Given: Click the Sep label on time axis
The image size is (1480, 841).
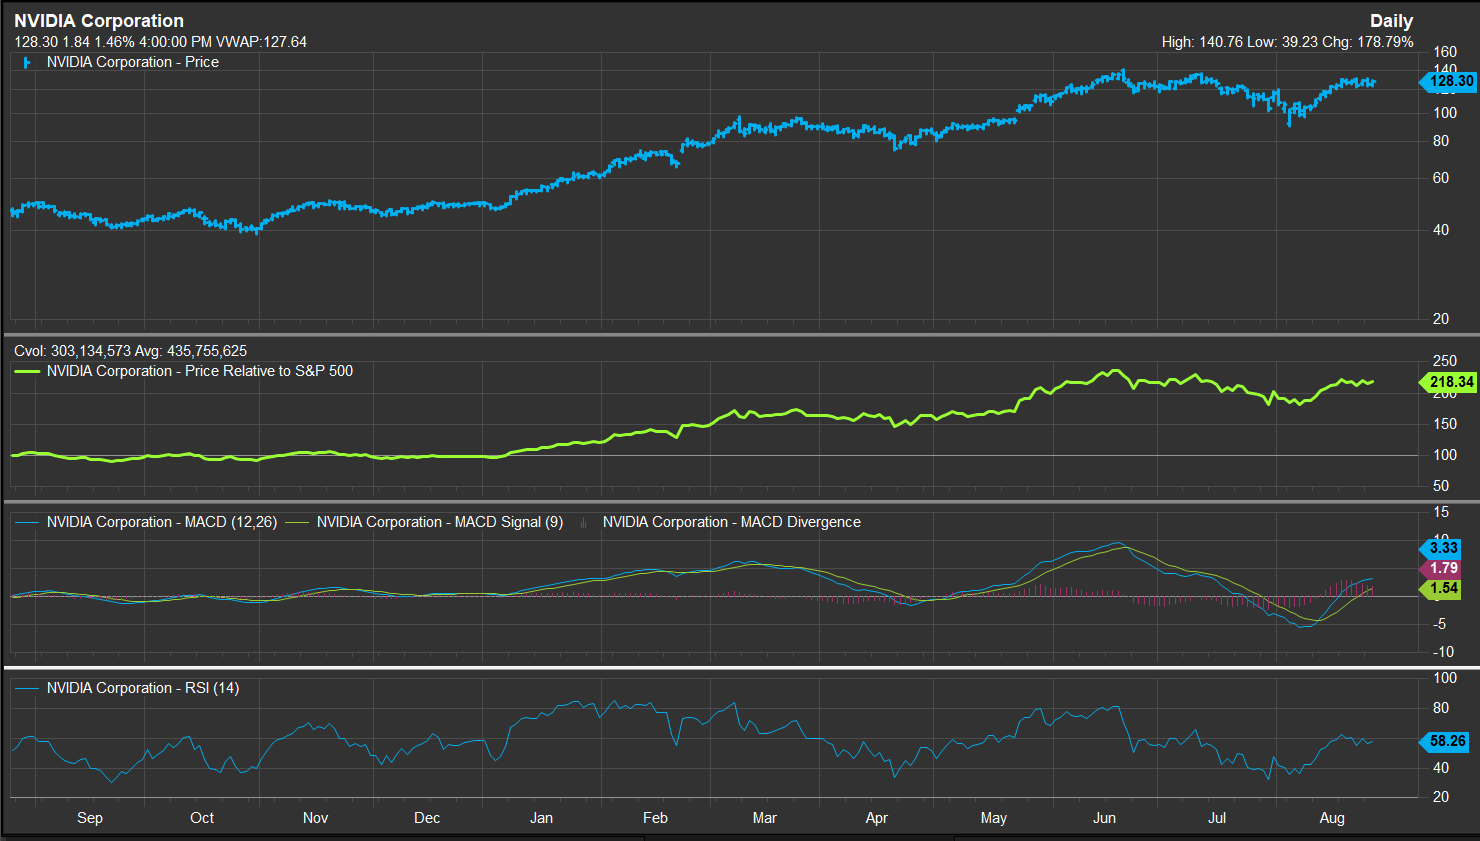Looking at the screenshot, I should (90, 818).
